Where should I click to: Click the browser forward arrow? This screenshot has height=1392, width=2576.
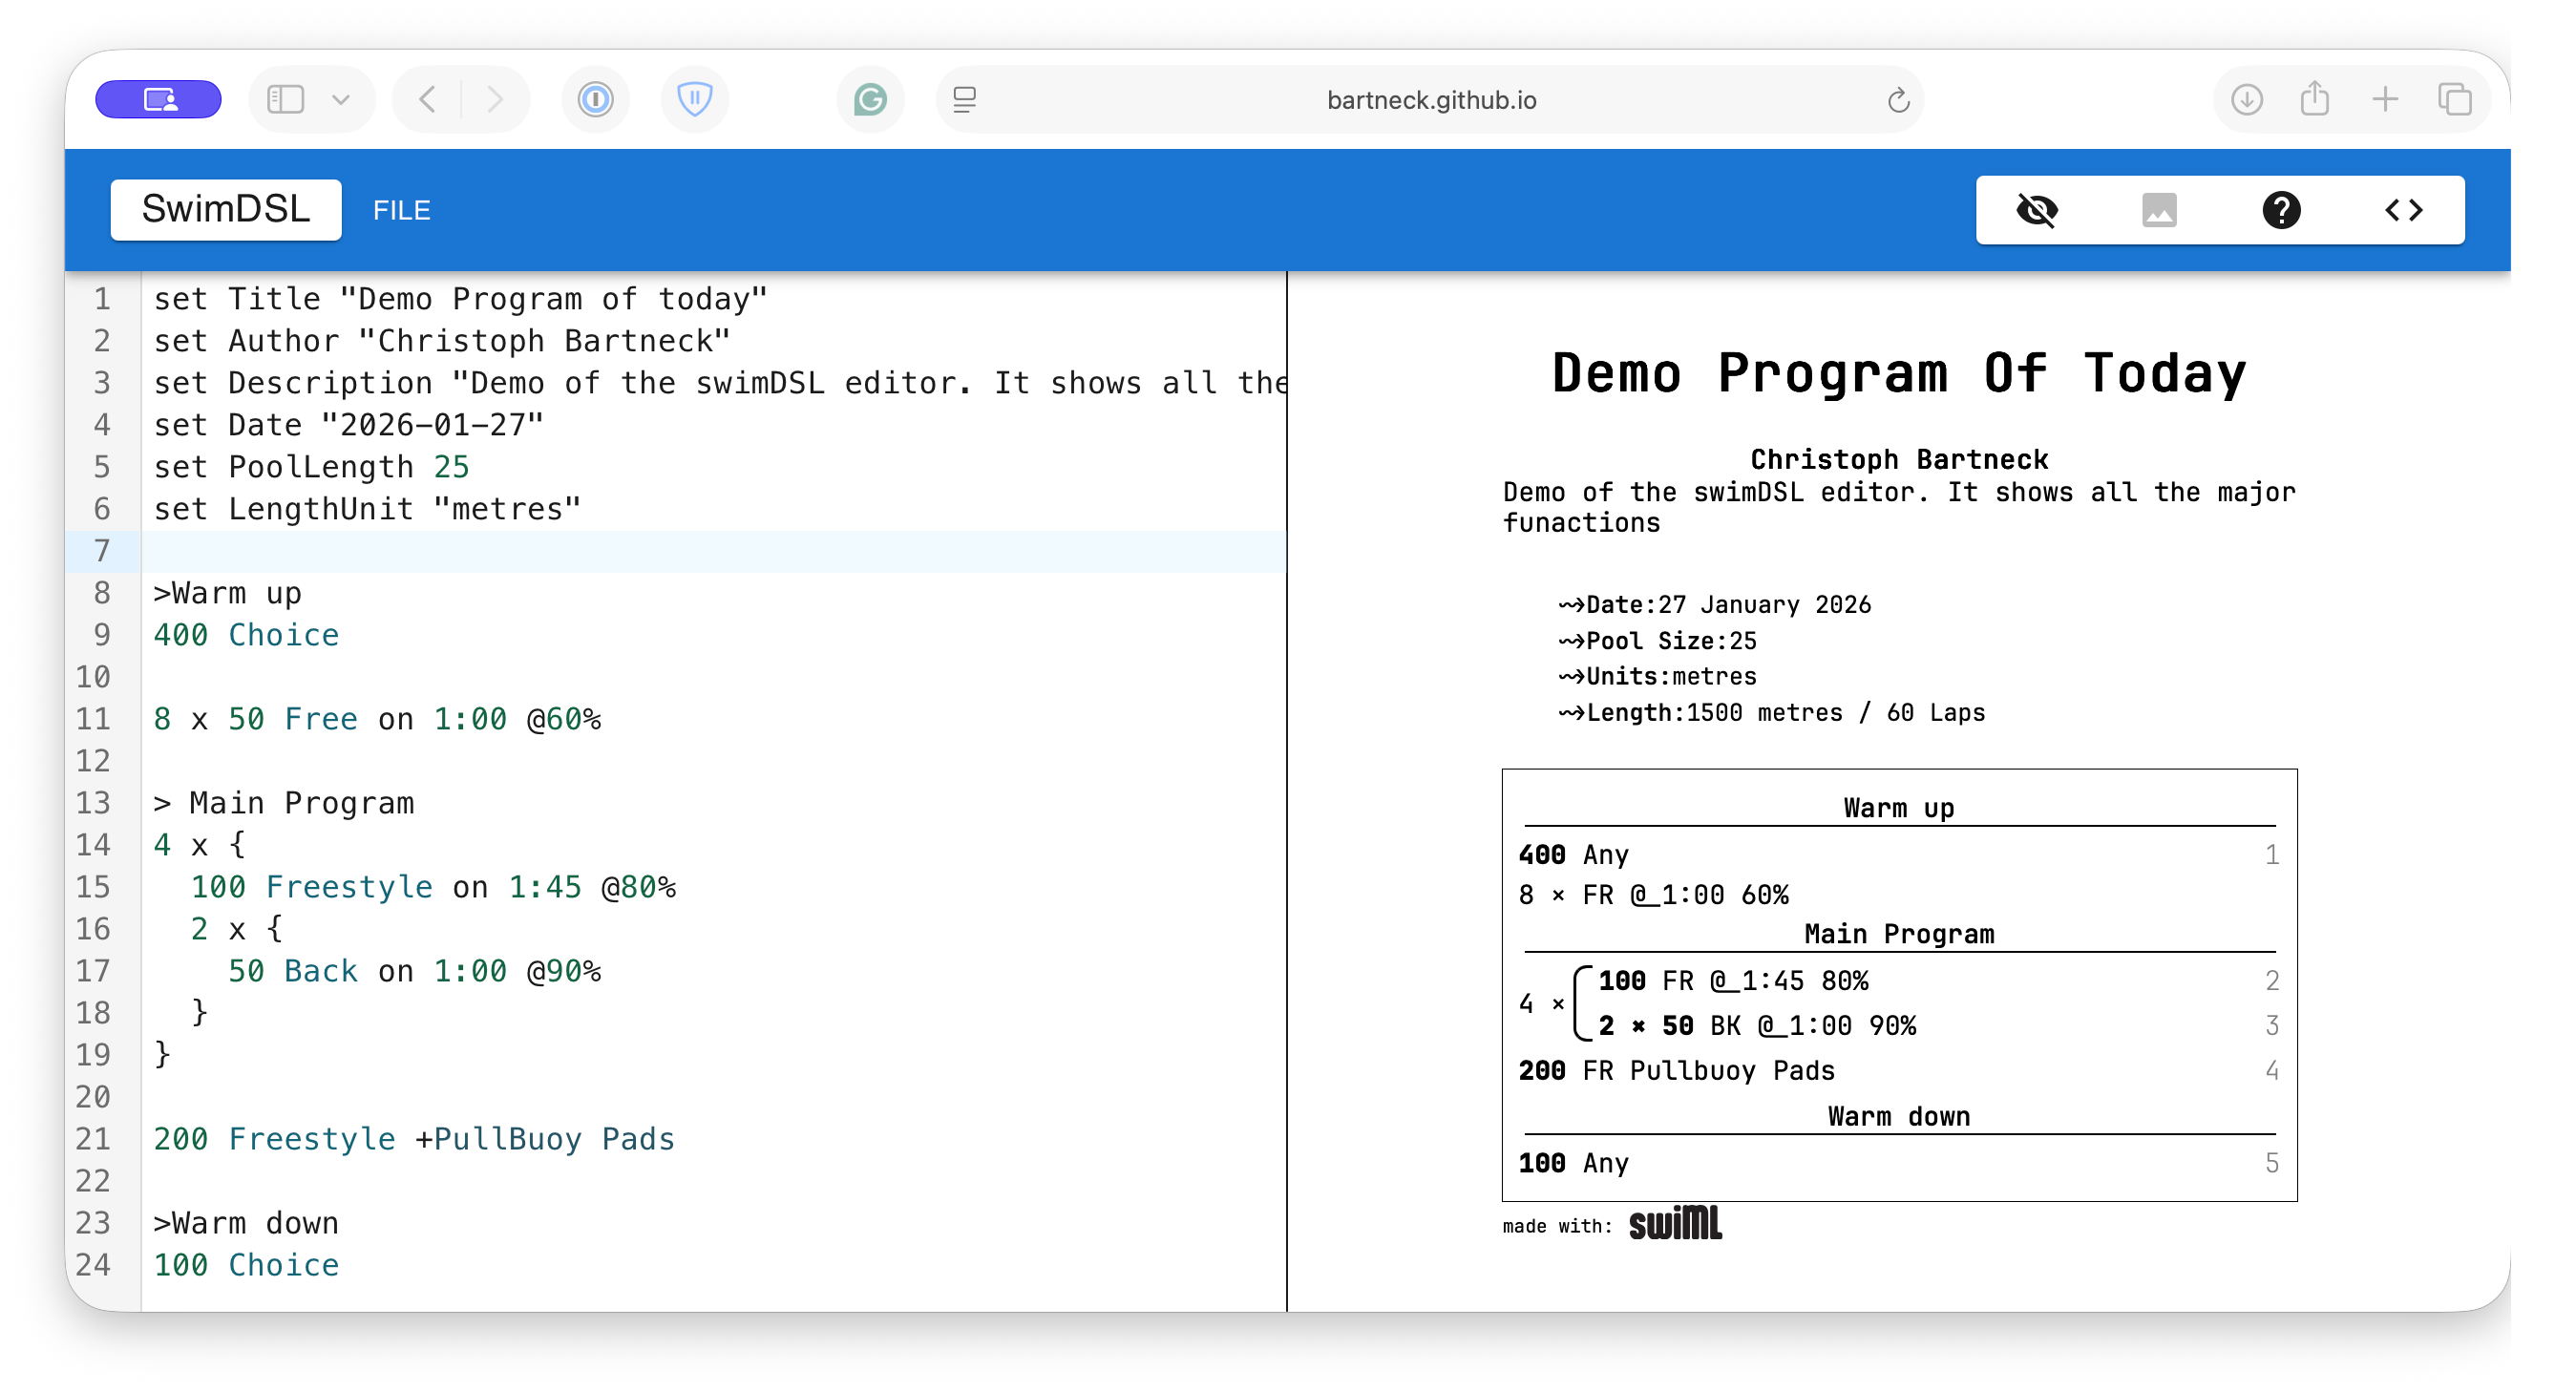(x=494, y=100)
